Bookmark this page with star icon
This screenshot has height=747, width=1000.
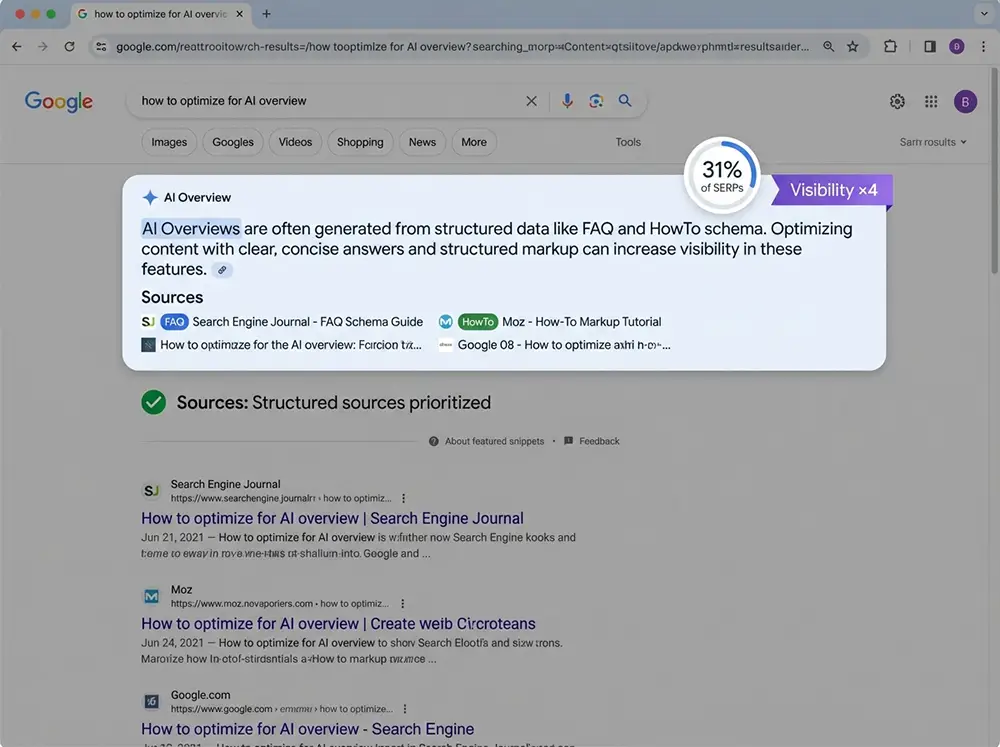[853, 46]
